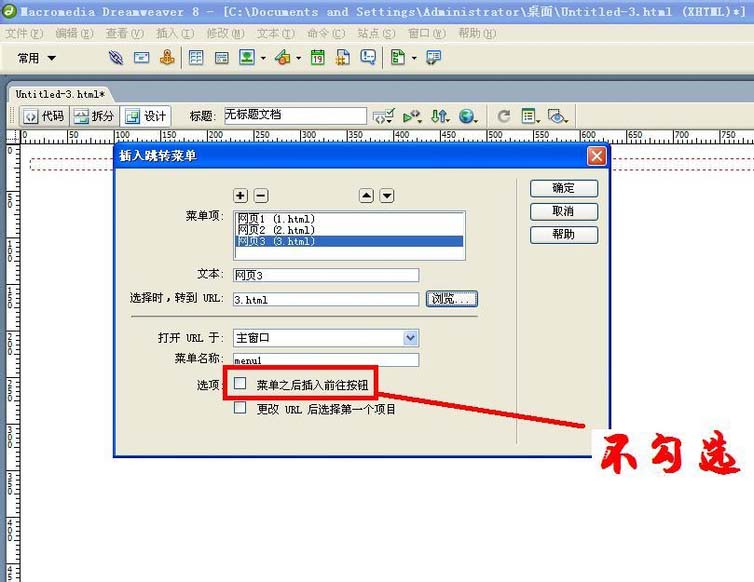Switch to 设计 view
This screenshot has width=754, height=582.
[145, 116]
